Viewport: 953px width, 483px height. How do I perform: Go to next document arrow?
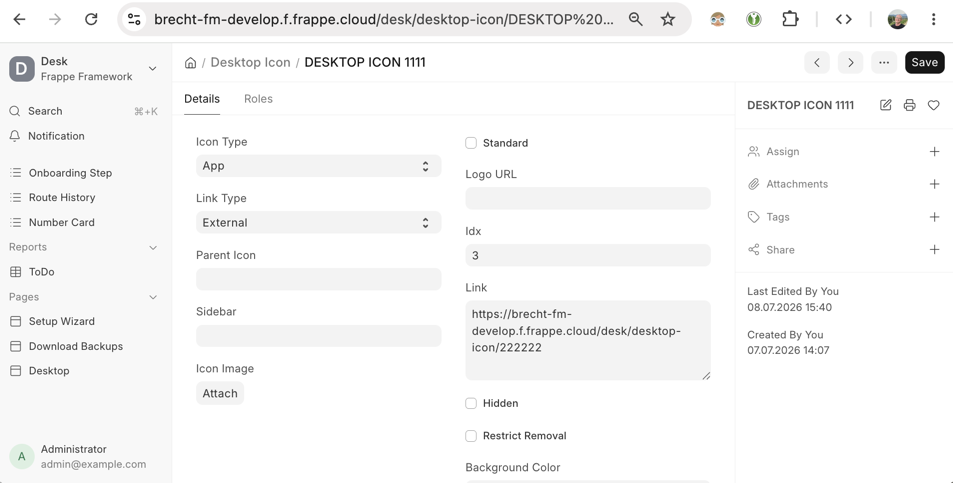(x=850, y=63)
